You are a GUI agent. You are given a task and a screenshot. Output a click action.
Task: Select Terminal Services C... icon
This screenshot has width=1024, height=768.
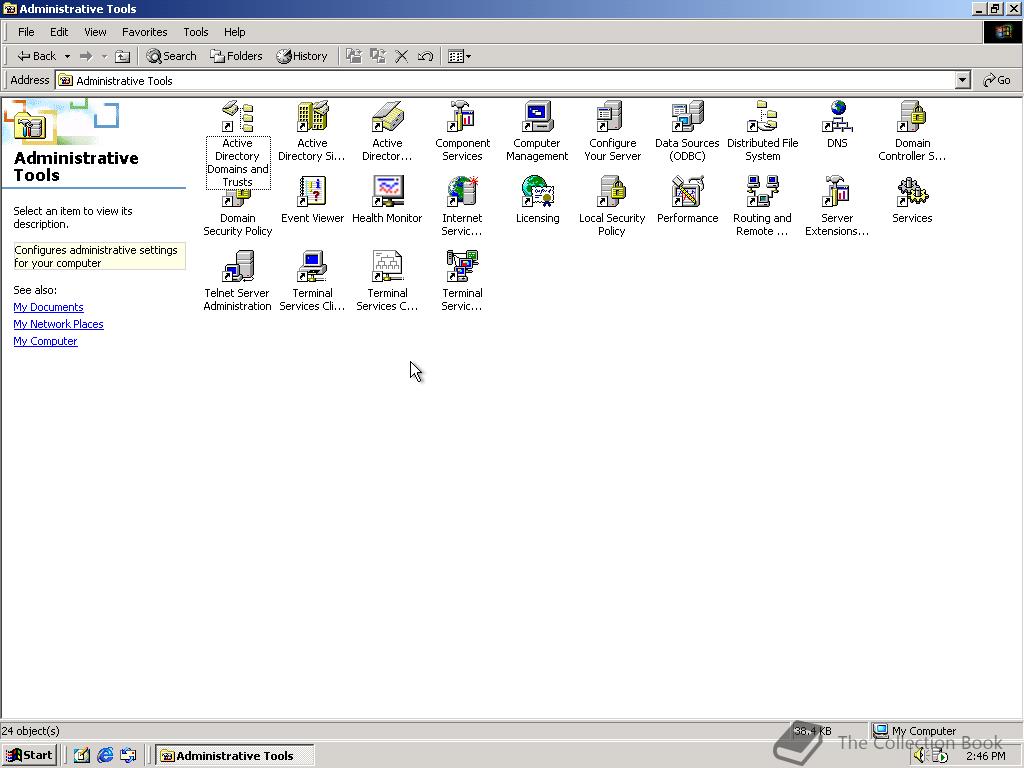(x=387, y=266)
